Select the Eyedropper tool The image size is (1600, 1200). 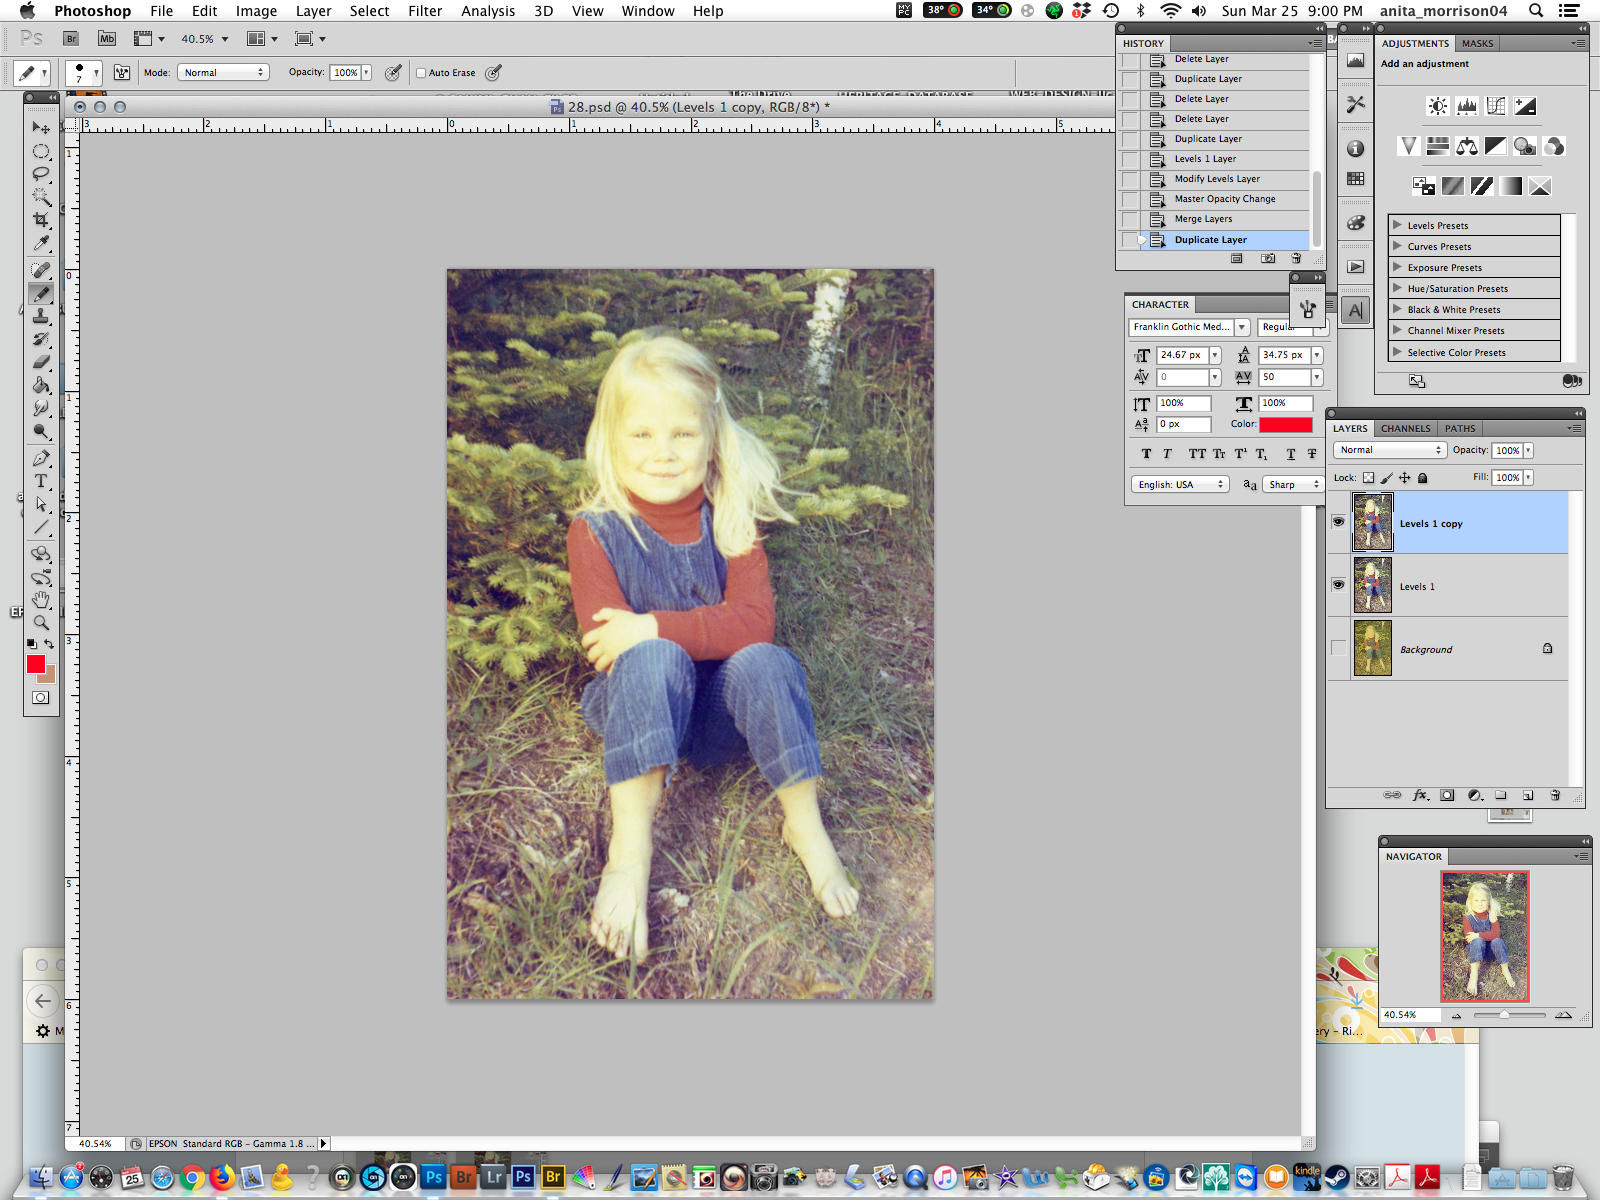41,243
